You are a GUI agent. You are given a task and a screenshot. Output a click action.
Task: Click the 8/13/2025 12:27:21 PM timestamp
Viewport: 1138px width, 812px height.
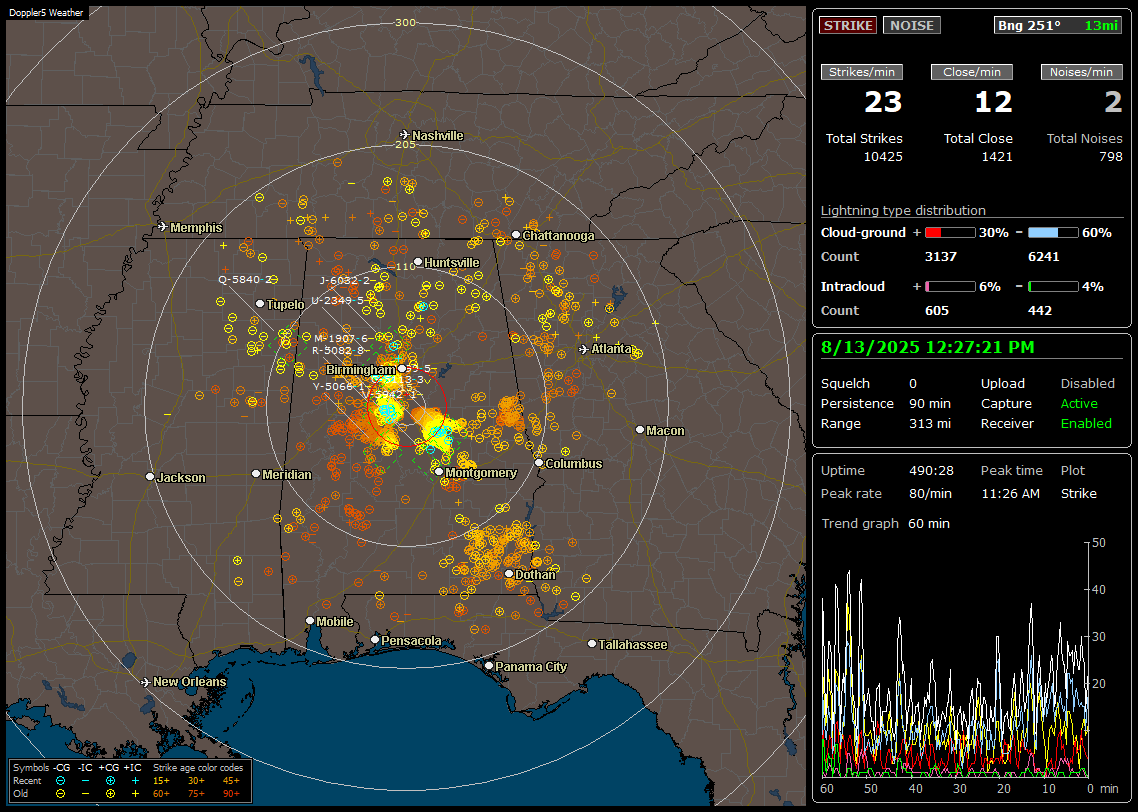point(928,347)
